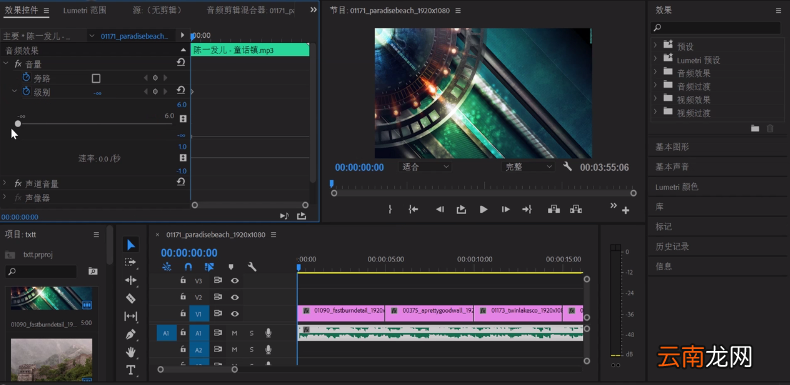This screenshot has width=790, height=385.
Task: Toggle the 旁路 bypass checkbox
Action: click(x=96, y=78)
